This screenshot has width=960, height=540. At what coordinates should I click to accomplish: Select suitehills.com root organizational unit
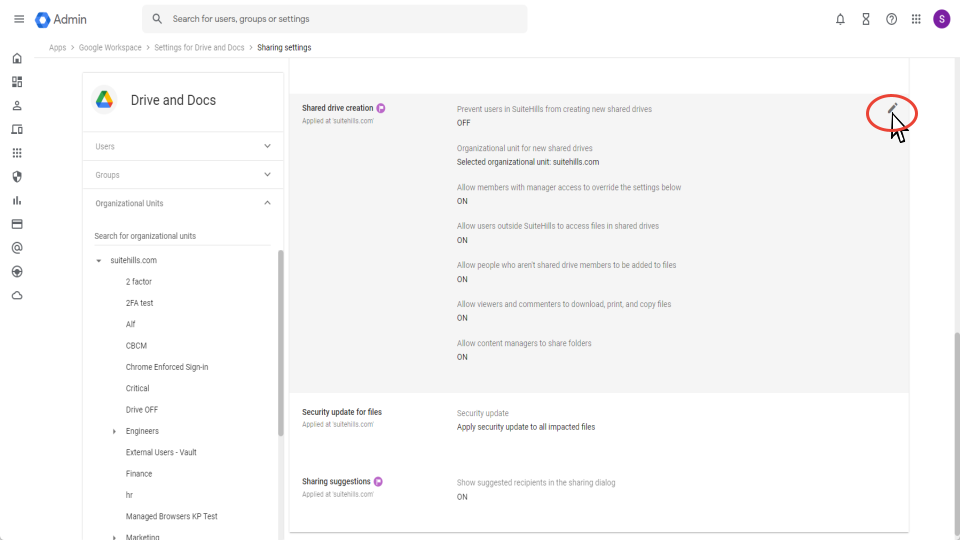tap(133, 261)
